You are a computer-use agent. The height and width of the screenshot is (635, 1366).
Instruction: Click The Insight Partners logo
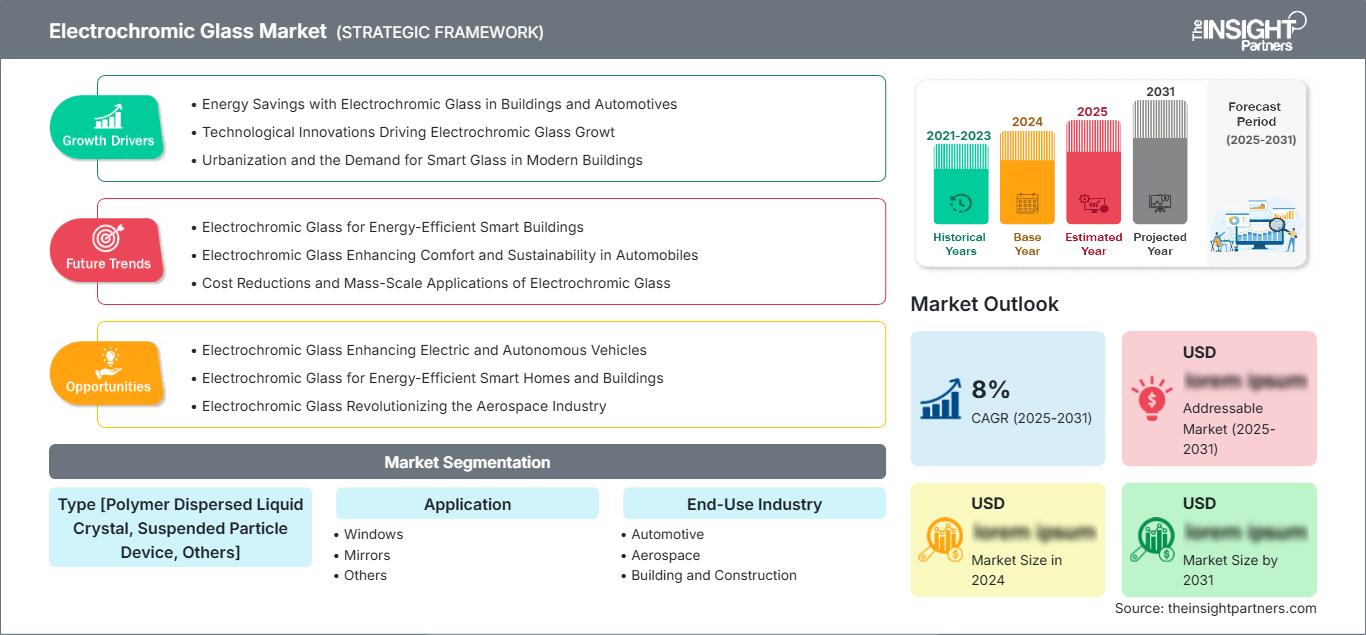[1248, 30]
